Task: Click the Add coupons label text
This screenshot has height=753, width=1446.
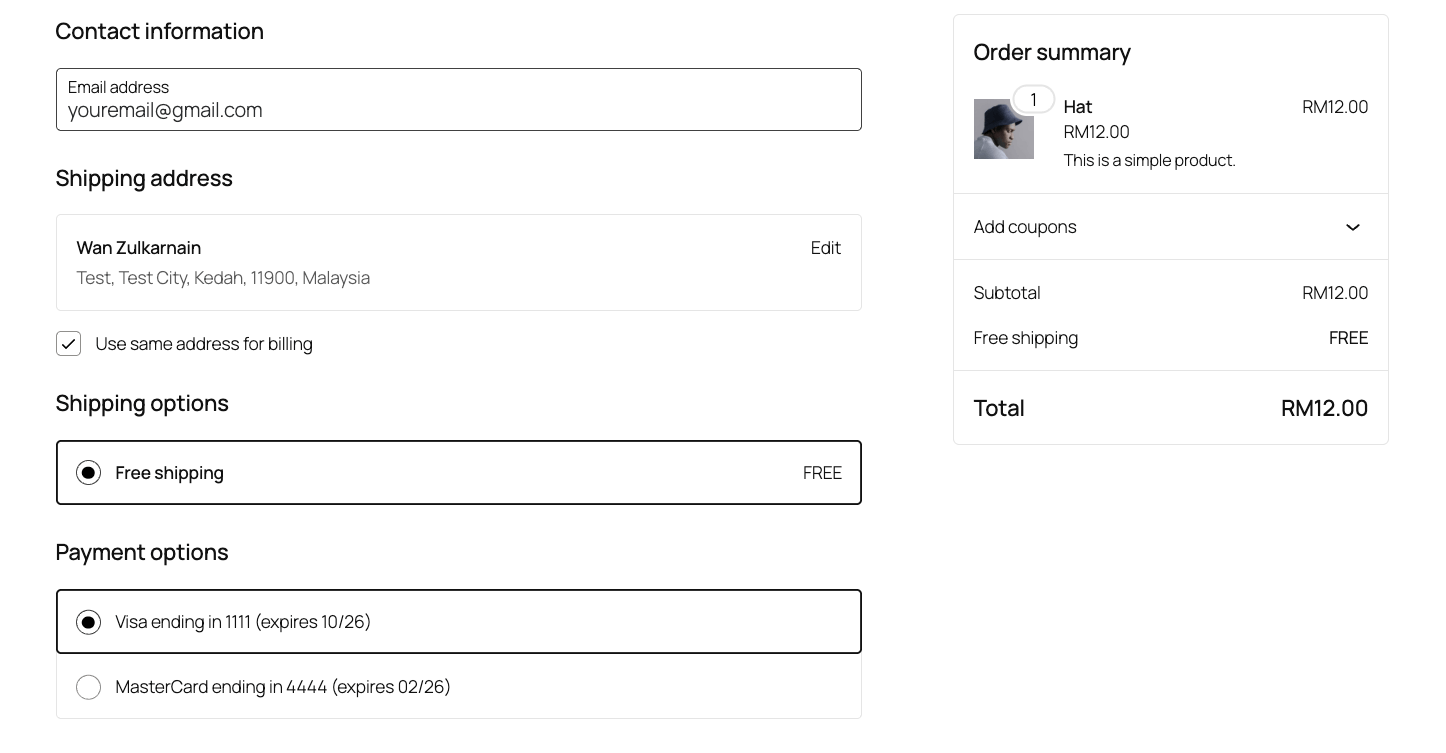Action: [x=1025, y=227]
